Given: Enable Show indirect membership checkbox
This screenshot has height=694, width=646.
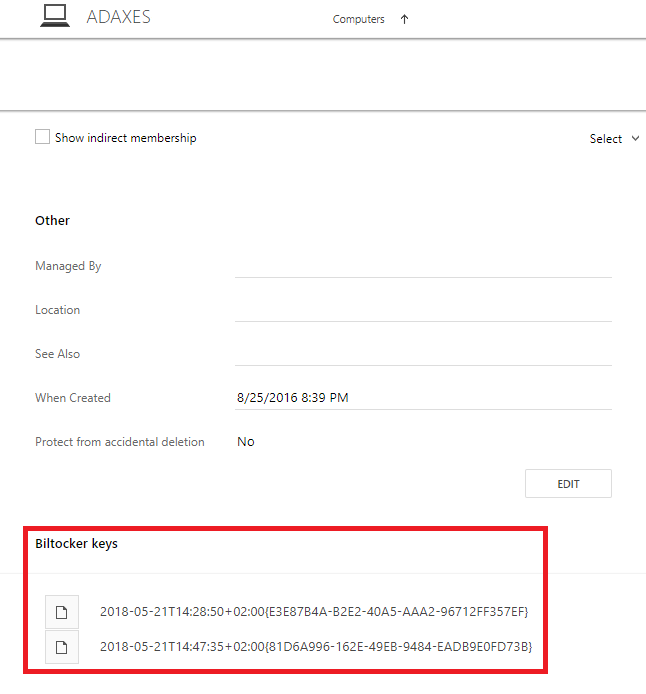Looking at the screenshot, I should point(42,137).
